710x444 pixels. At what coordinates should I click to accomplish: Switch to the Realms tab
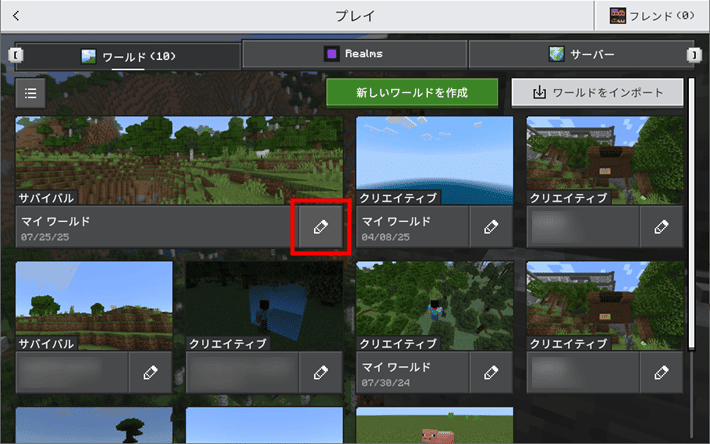[x=355, y=54]
